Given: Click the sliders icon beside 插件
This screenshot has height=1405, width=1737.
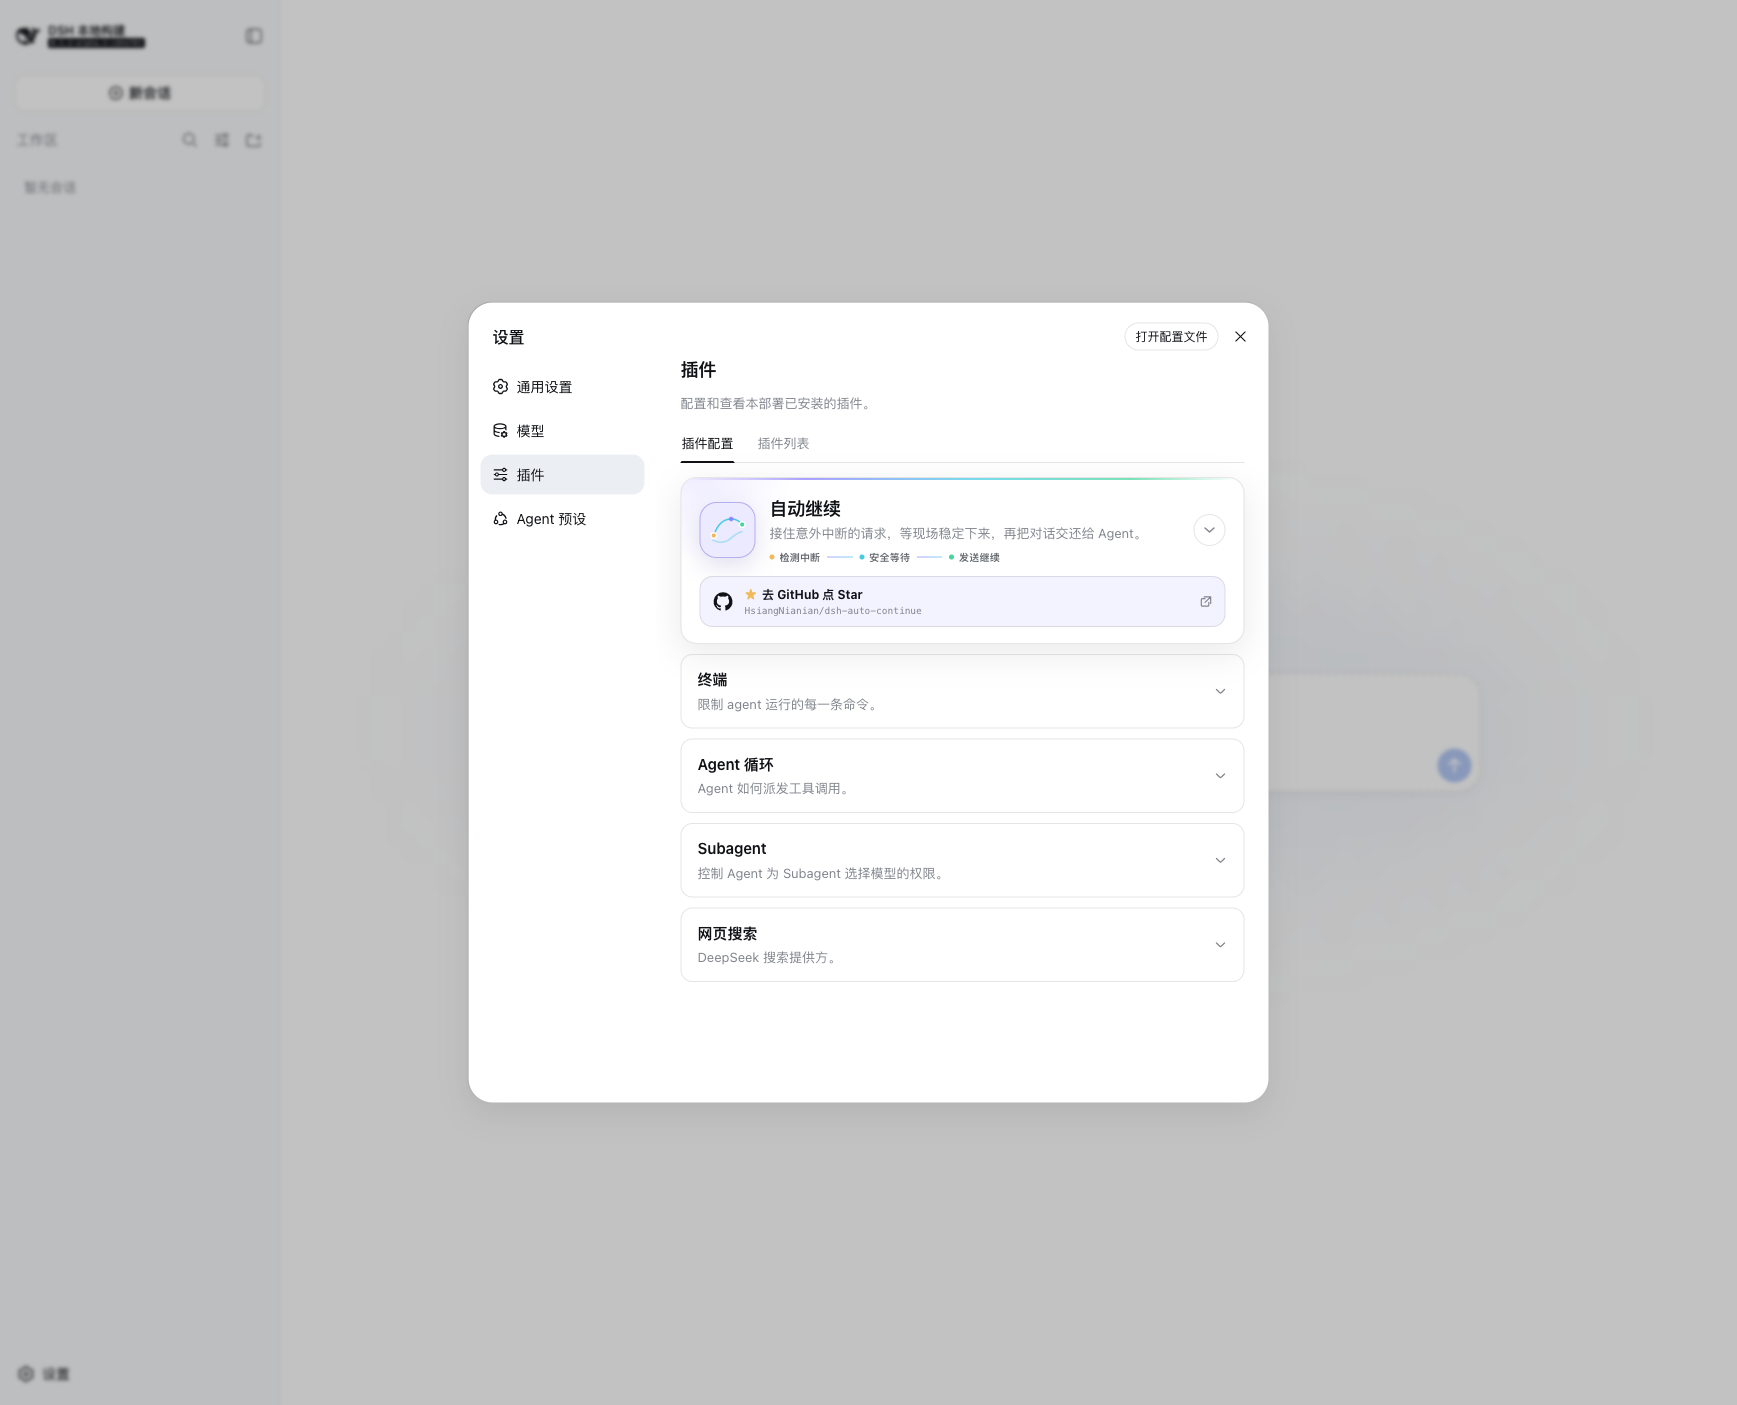Looking at the screenshot, I should point(500,475).
